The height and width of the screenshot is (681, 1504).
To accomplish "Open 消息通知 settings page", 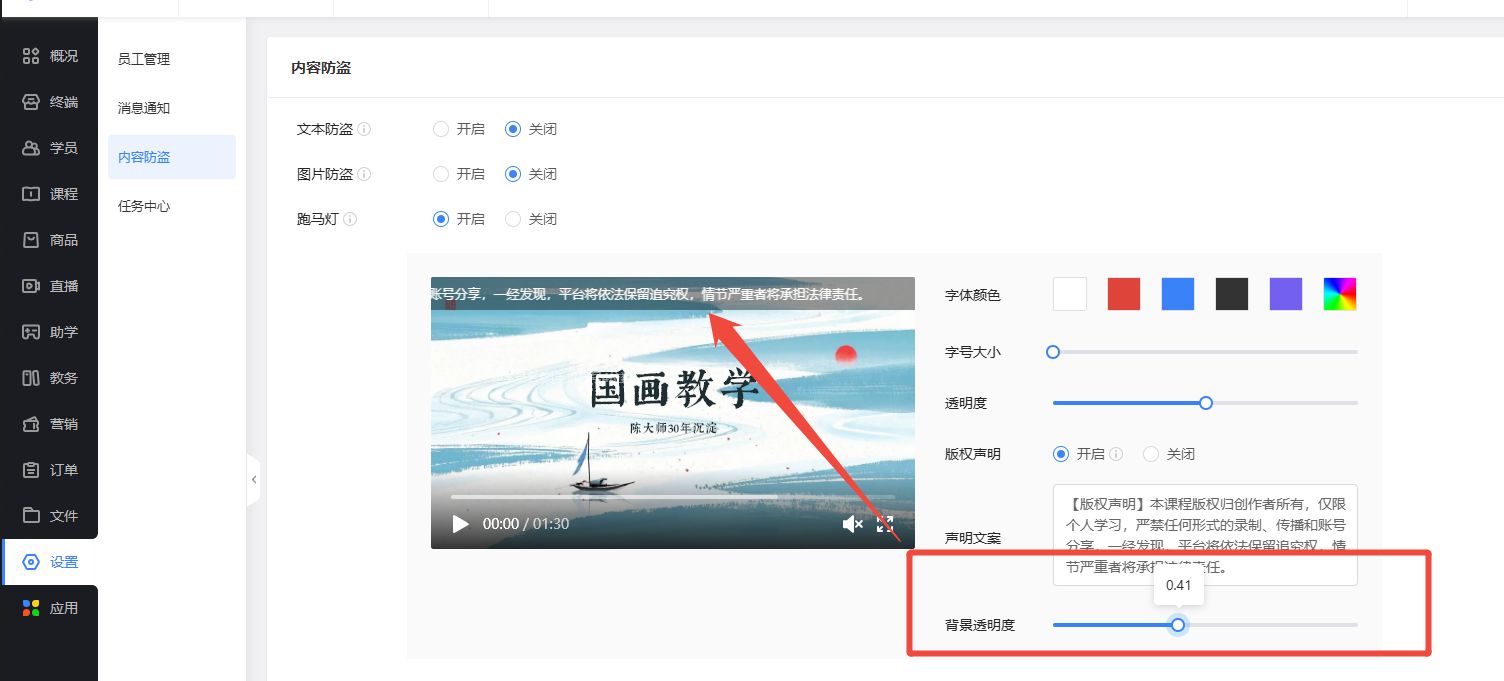I will coord(144,108).
